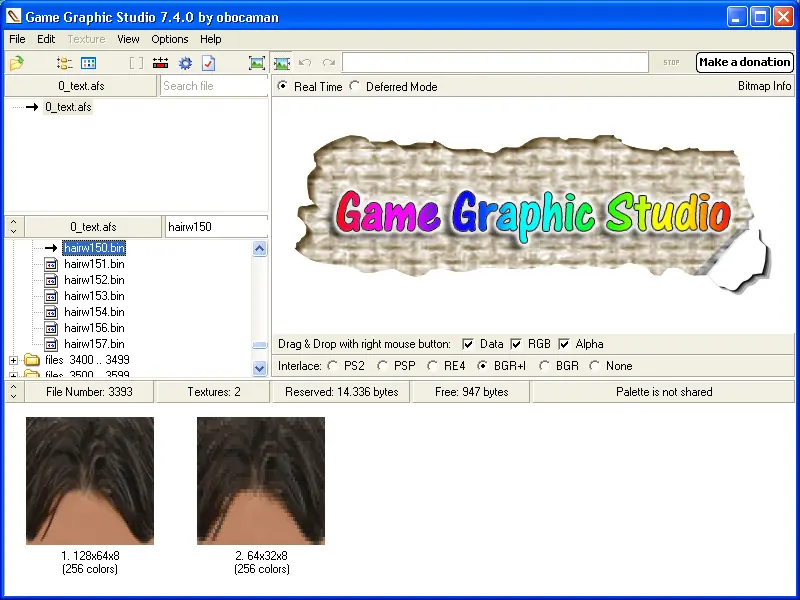Uncheck the RGB checkbox
The width and height of the screenshot is (800, 600).
[516, 344]
